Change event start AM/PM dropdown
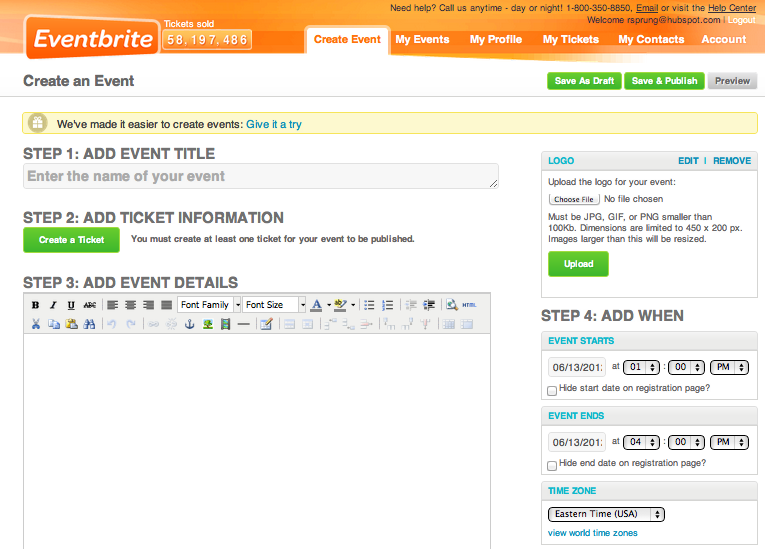This screenshot has width=765, height=549. pos(729,367)
